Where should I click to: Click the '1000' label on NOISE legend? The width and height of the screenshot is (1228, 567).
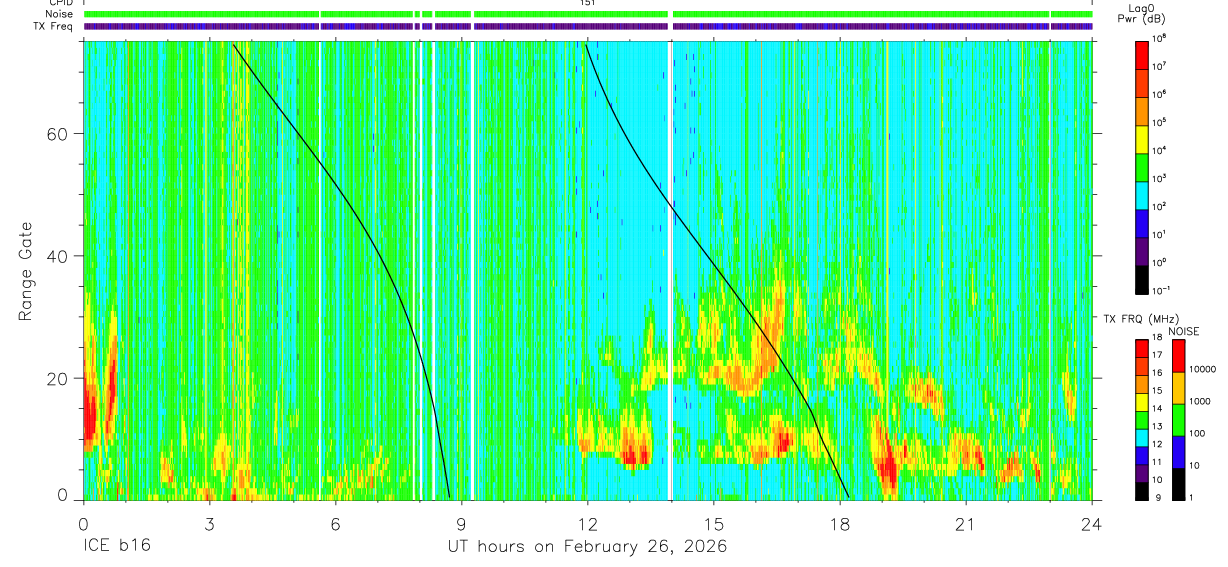(1198, 402)
